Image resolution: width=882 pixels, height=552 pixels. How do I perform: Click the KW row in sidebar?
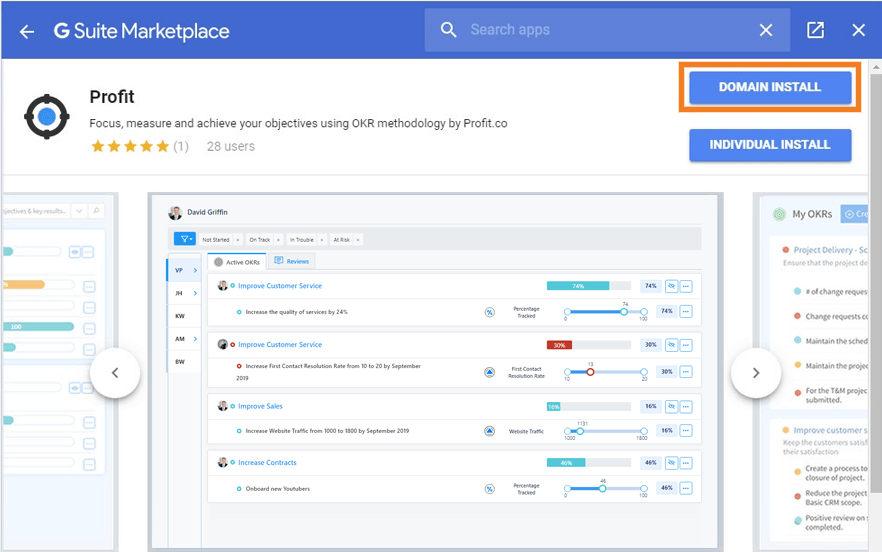183,316
